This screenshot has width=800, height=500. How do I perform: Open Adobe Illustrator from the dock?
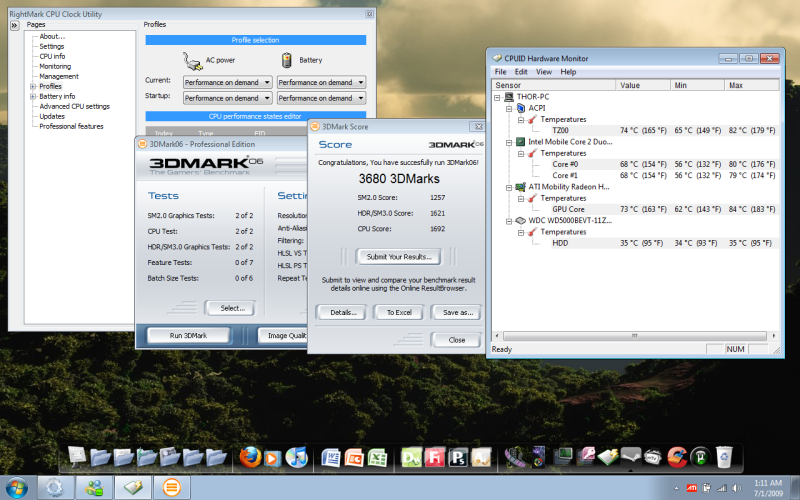pos(481,458)
